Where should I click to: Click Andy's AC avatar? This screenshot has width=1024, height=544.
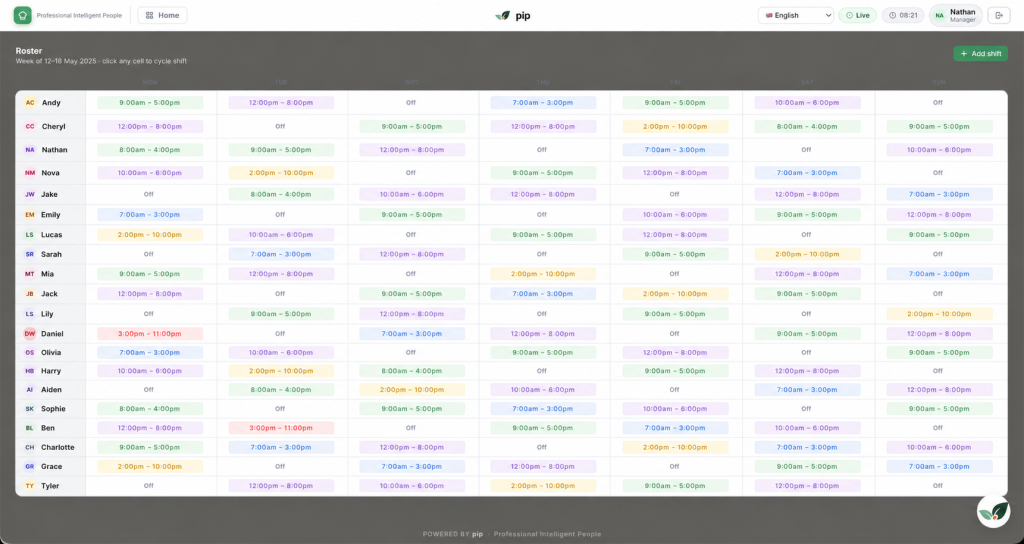click(x=30, y=103)
